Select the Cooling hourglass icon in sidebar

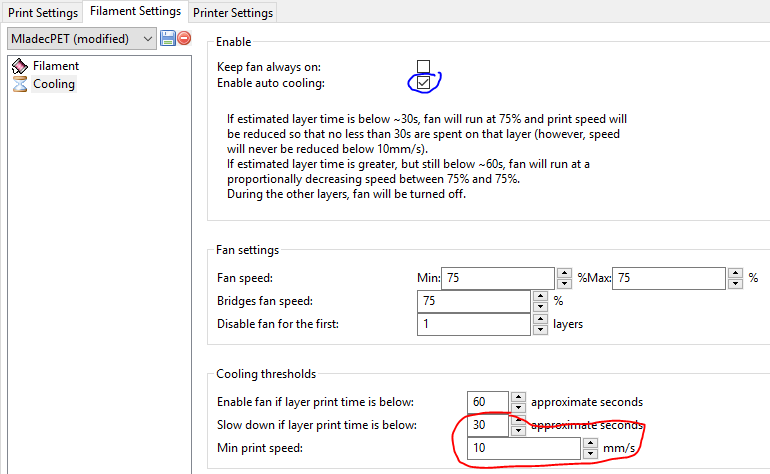[19, 84]
